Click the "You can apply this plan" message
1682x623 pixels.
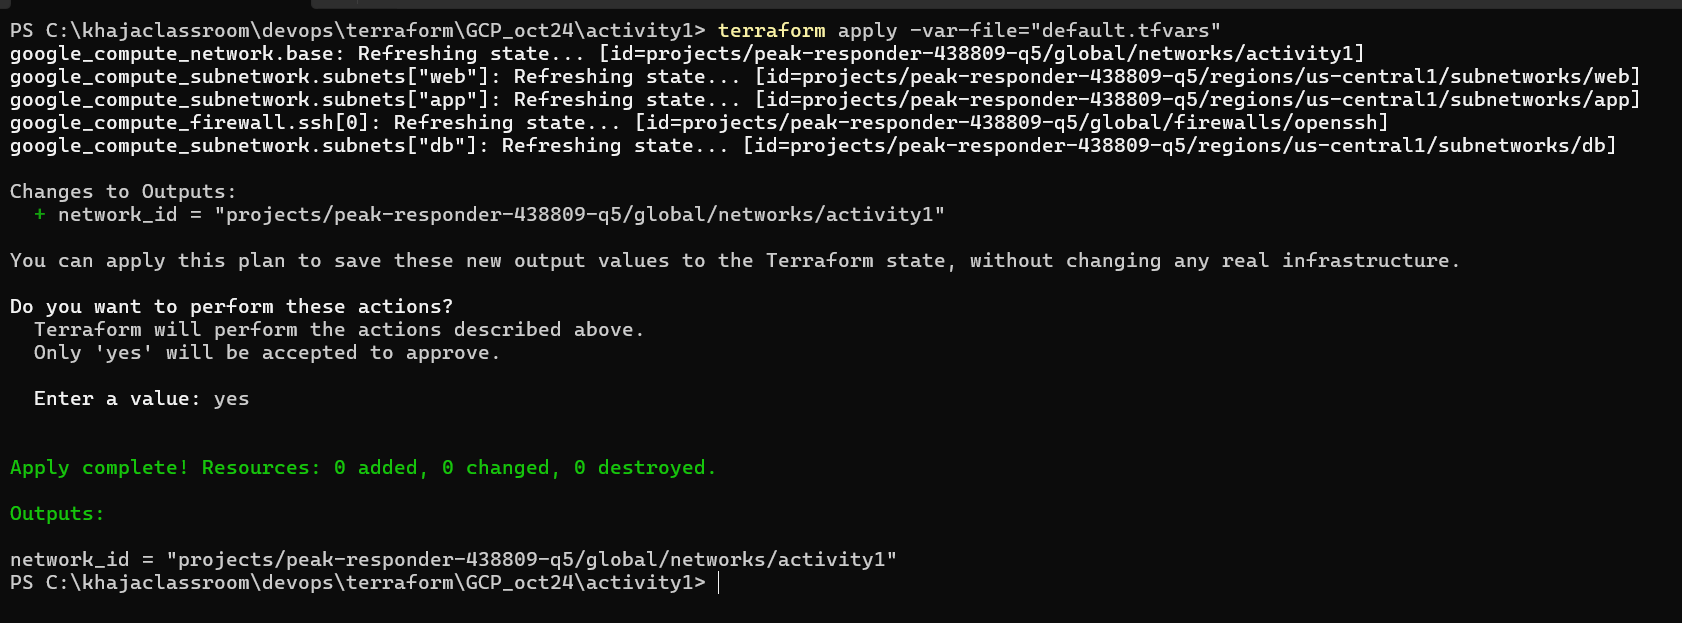pyautogui.click(x=734, y=261)
